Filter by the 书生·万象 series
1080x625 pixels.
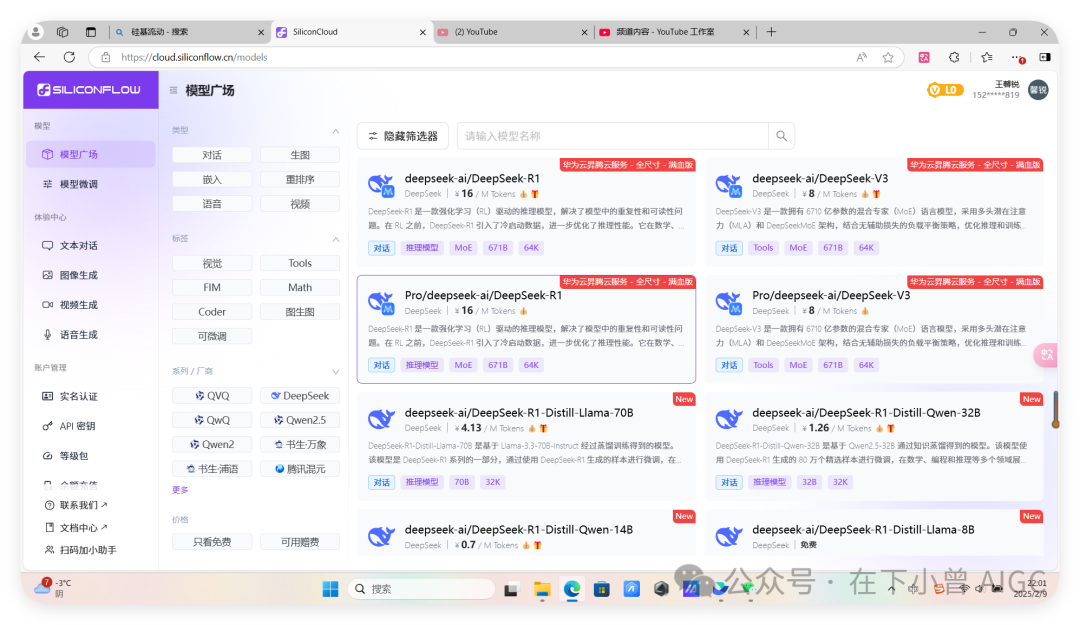(300, 444)
